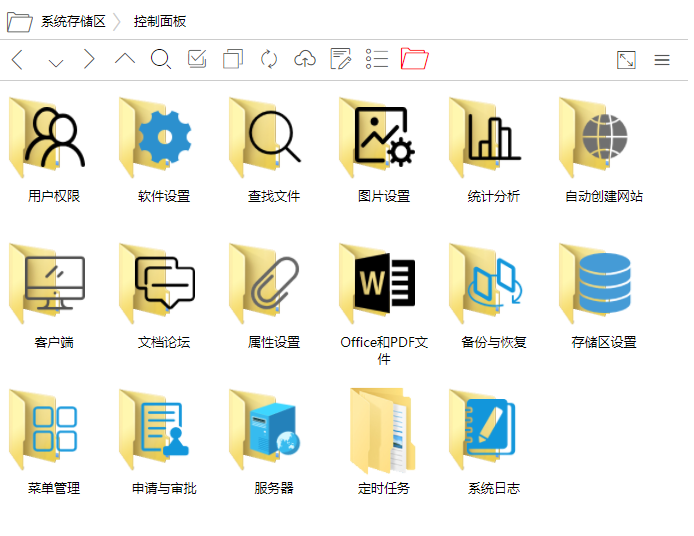Click the 存储区设置 label text
Image resolution: width=694 pixels, height=536 pixels.
604,342
